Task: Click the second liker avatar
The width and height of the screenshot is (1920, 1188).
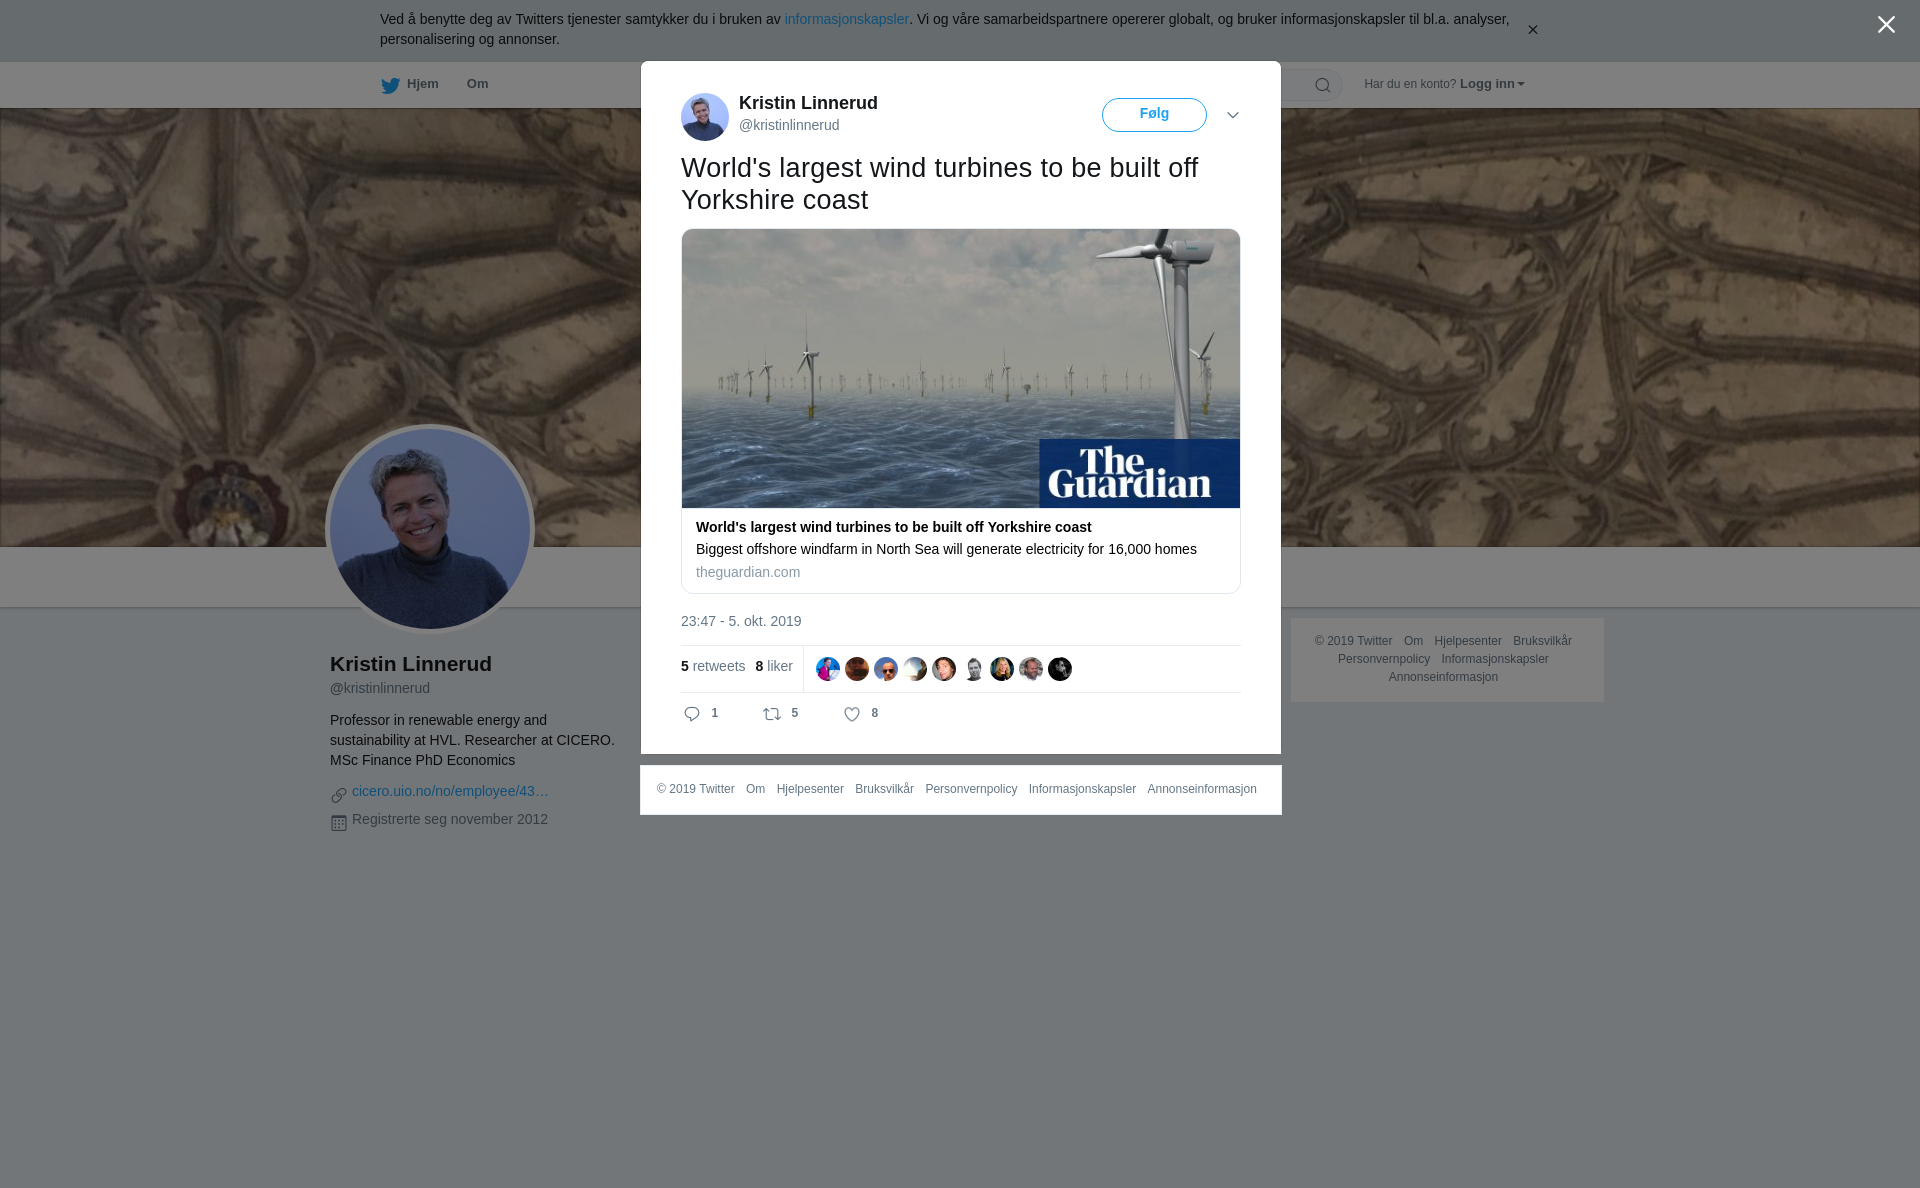Action: [x=857, y=669]
